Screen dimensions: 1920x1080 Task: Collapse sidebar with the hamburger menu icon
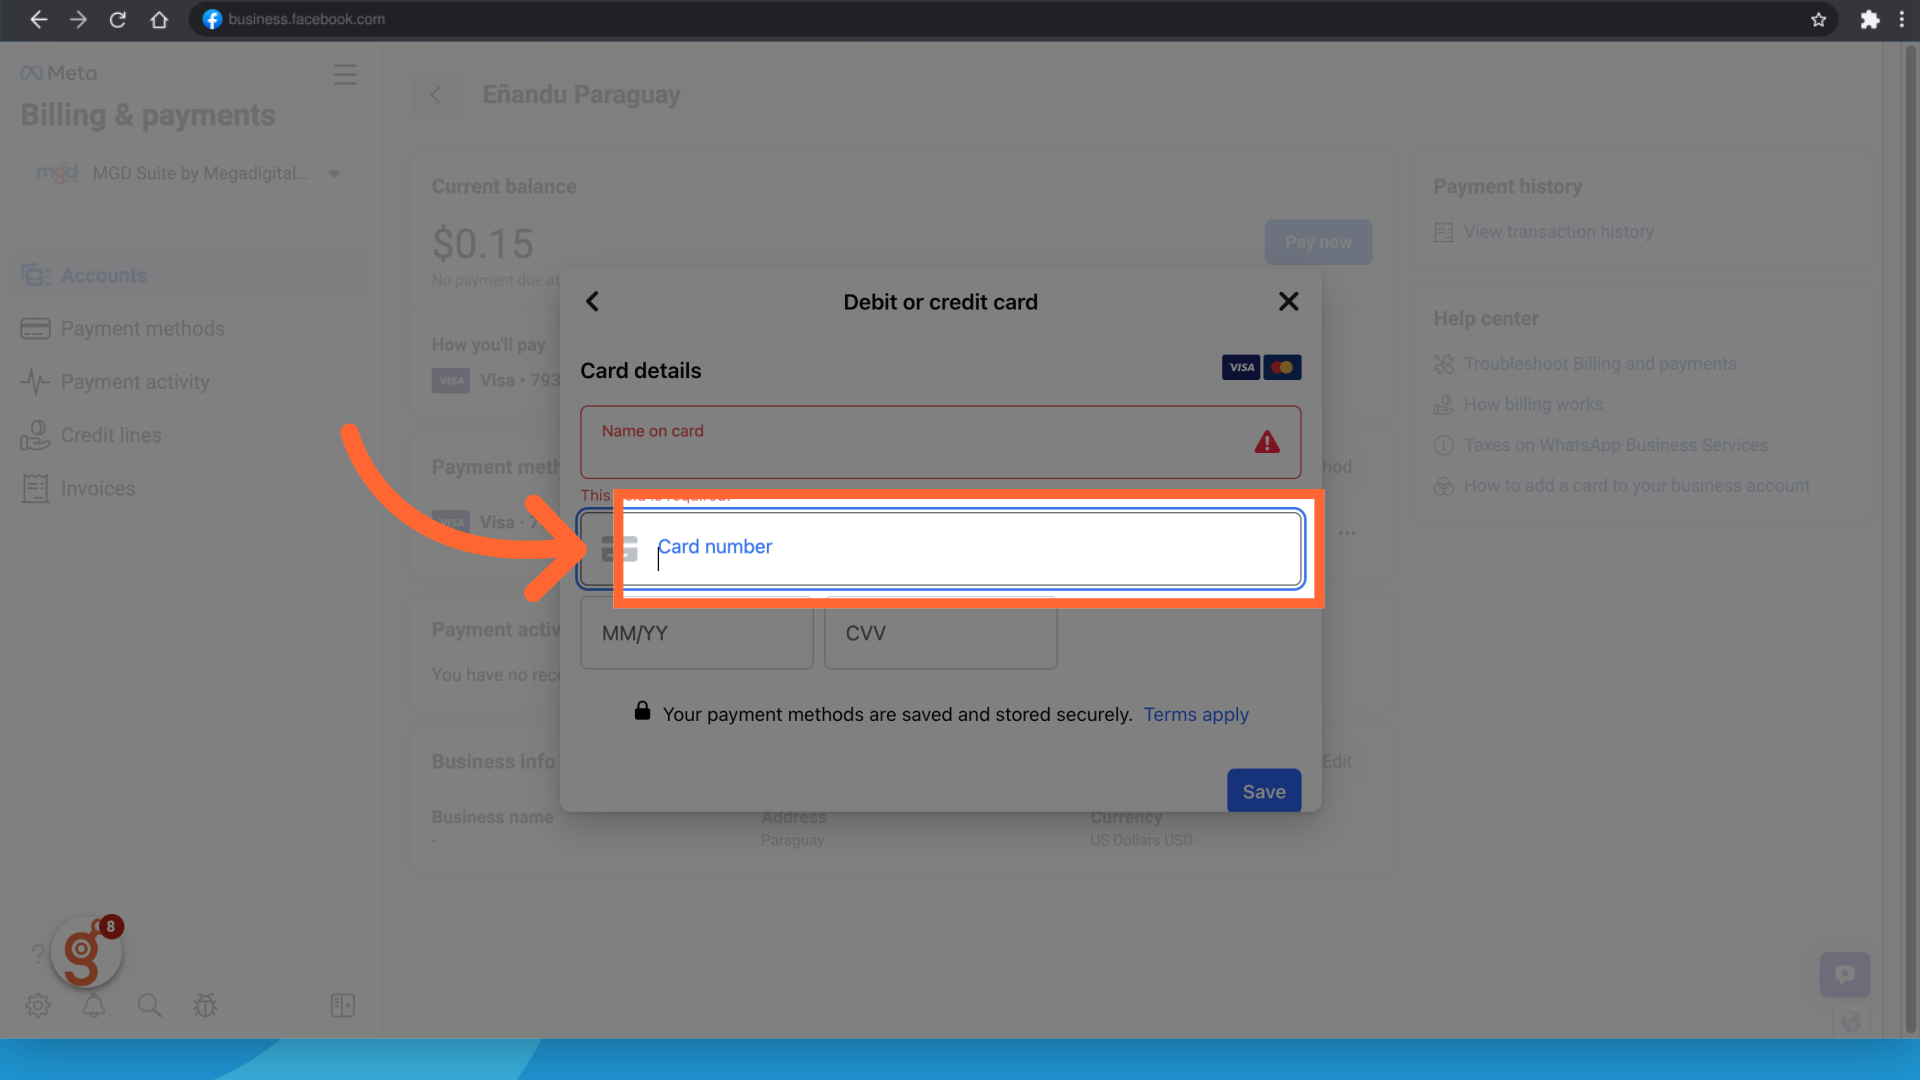point(345,75)
